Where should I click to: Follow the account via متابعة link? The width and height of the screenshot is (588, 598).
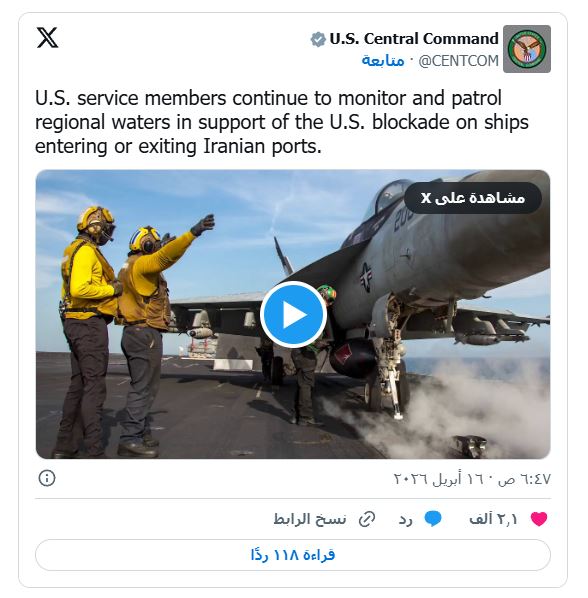(383, 61)
